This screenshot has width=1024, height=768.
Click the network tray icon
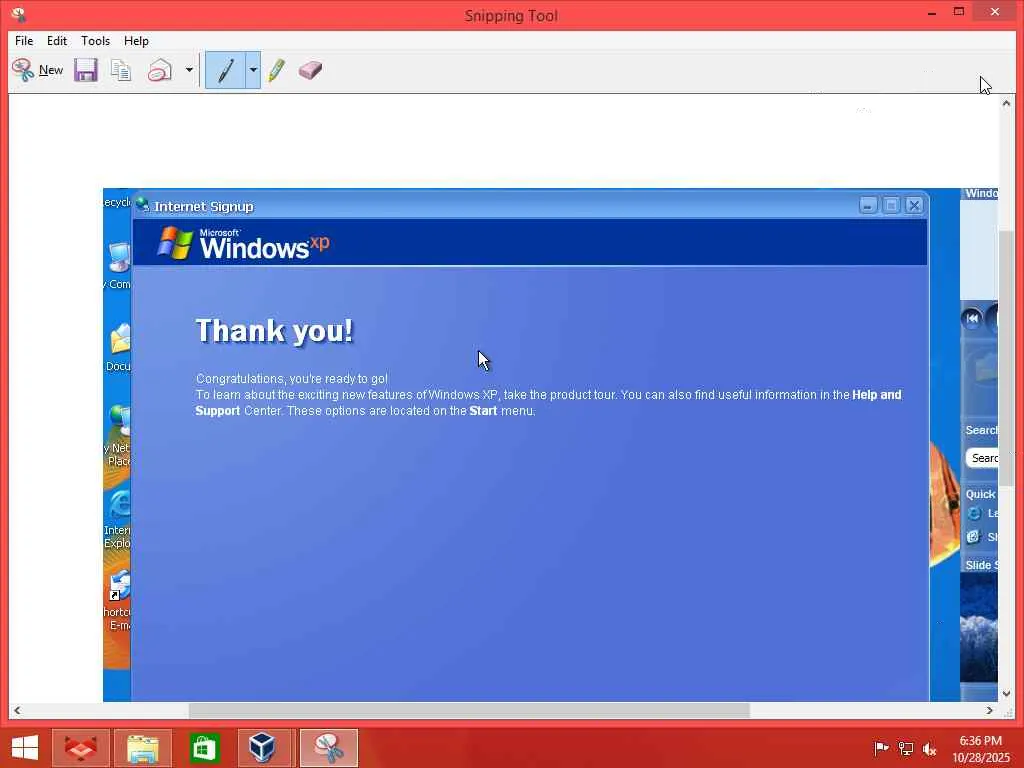[x=905, y=748]
